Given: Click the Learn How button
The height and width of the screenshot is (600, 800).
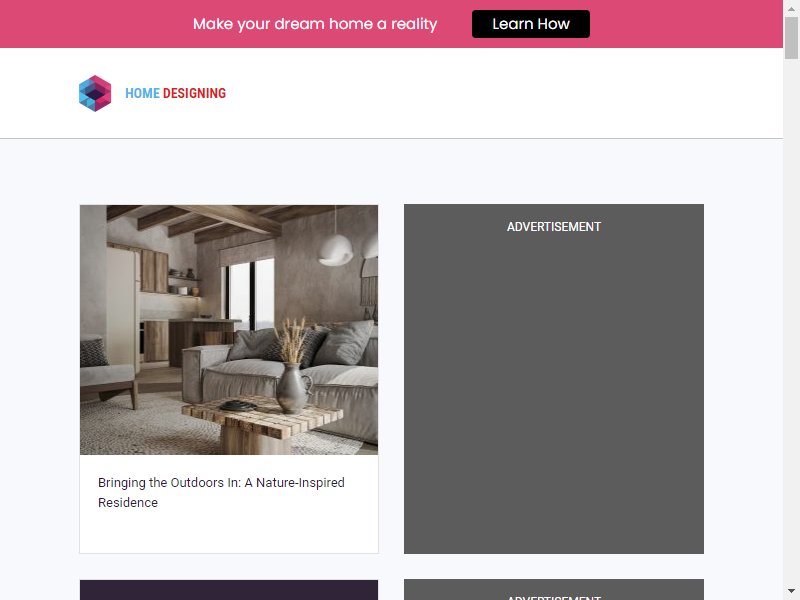Looking at the screenshot, I should click(x=531, y=24).
